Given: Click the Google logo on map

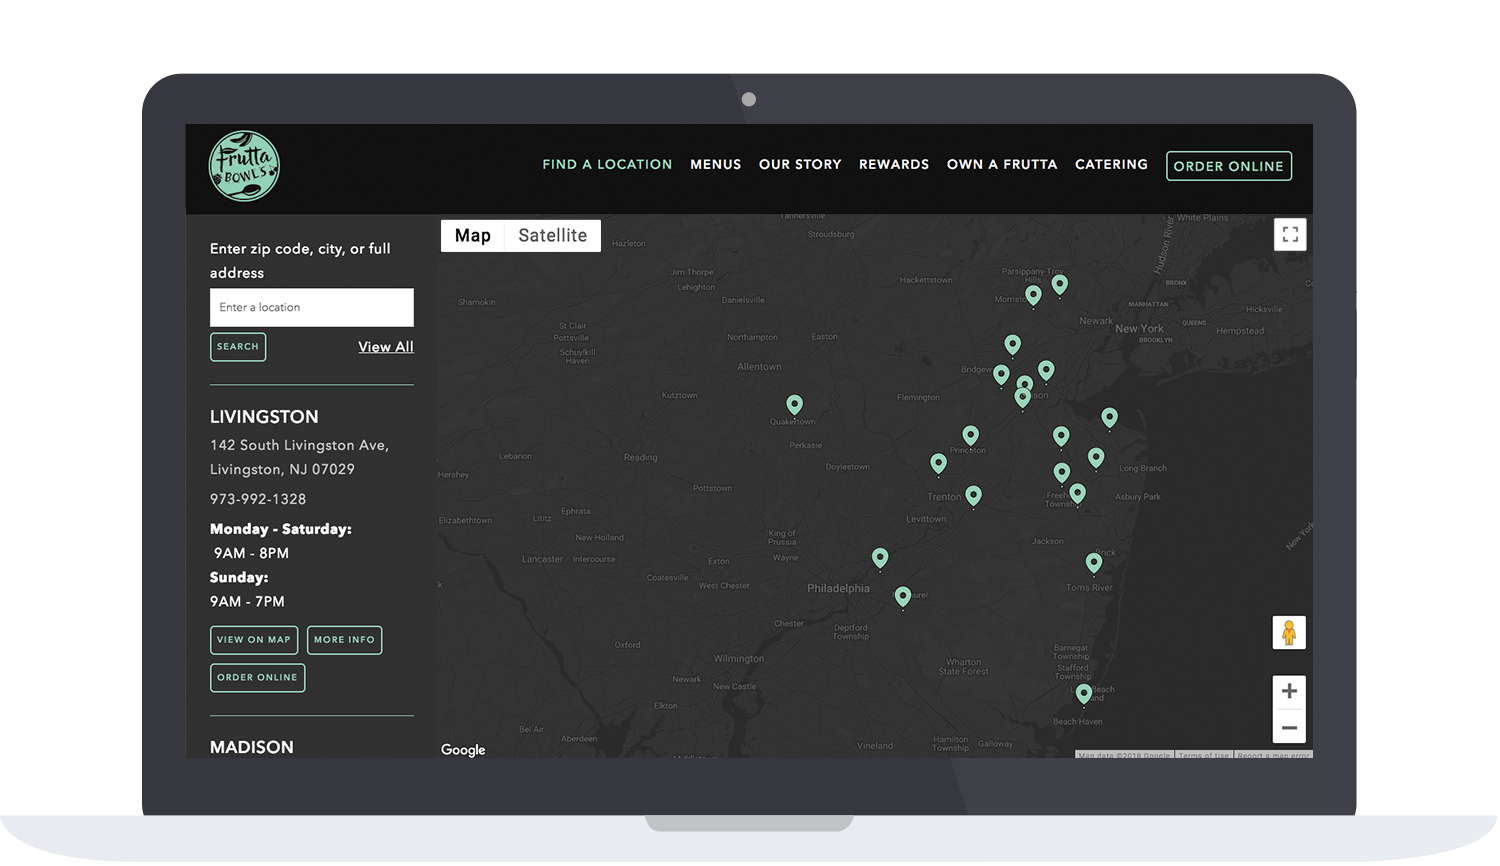Looking at the screenshot, I should (463, 750).
